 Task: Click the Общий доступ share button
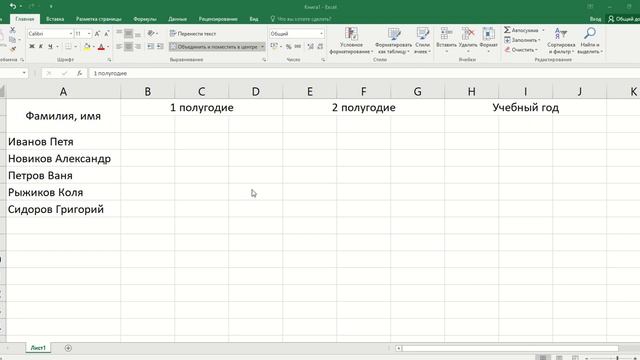[623, 19]
